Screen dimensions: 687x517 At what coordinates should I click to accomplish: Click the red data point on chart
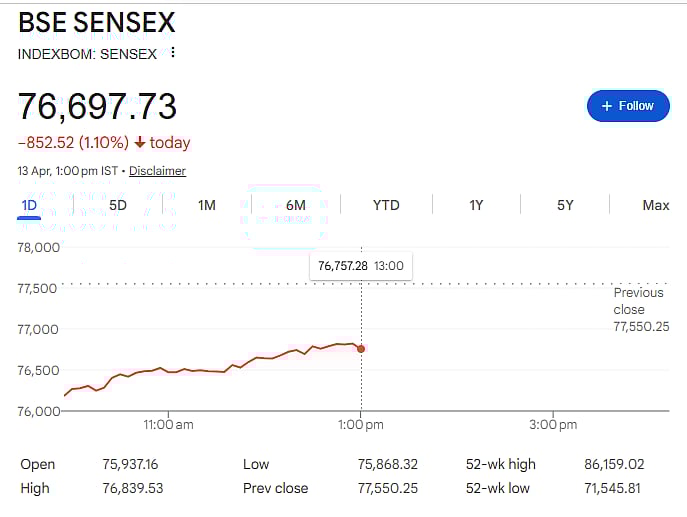pyautogui.click(x=361, y=348)
